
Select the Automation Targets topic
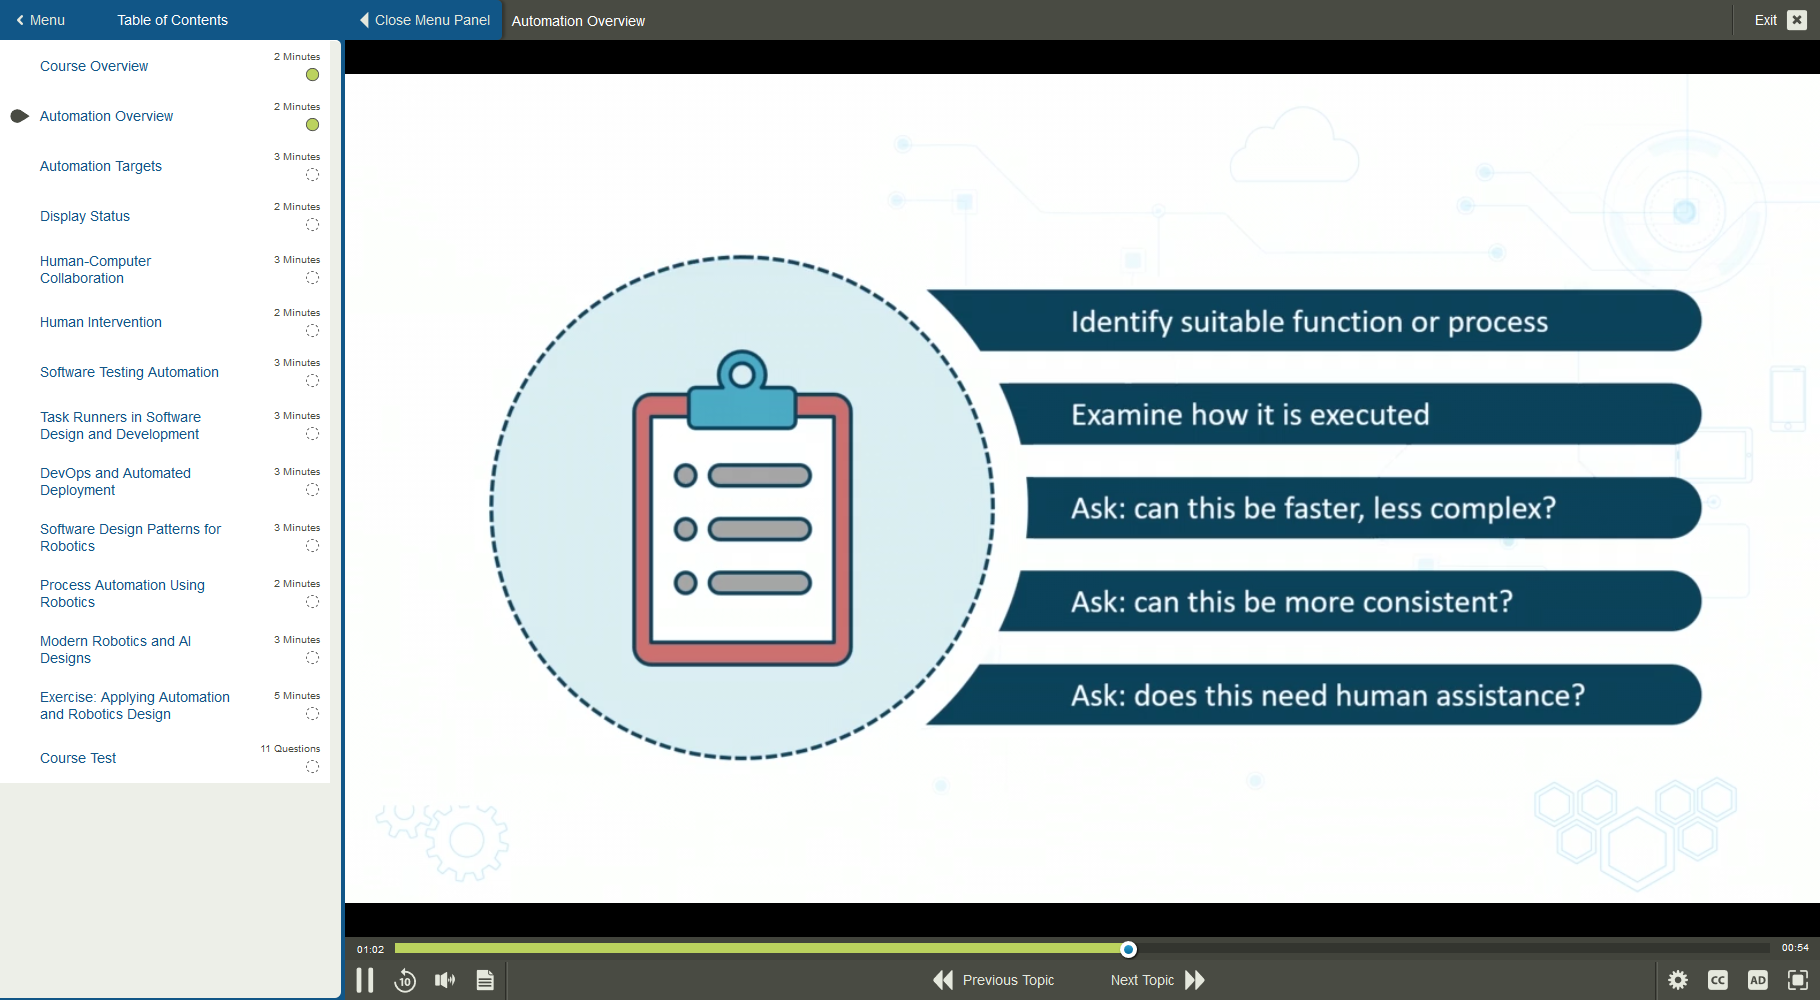point(101,166)
